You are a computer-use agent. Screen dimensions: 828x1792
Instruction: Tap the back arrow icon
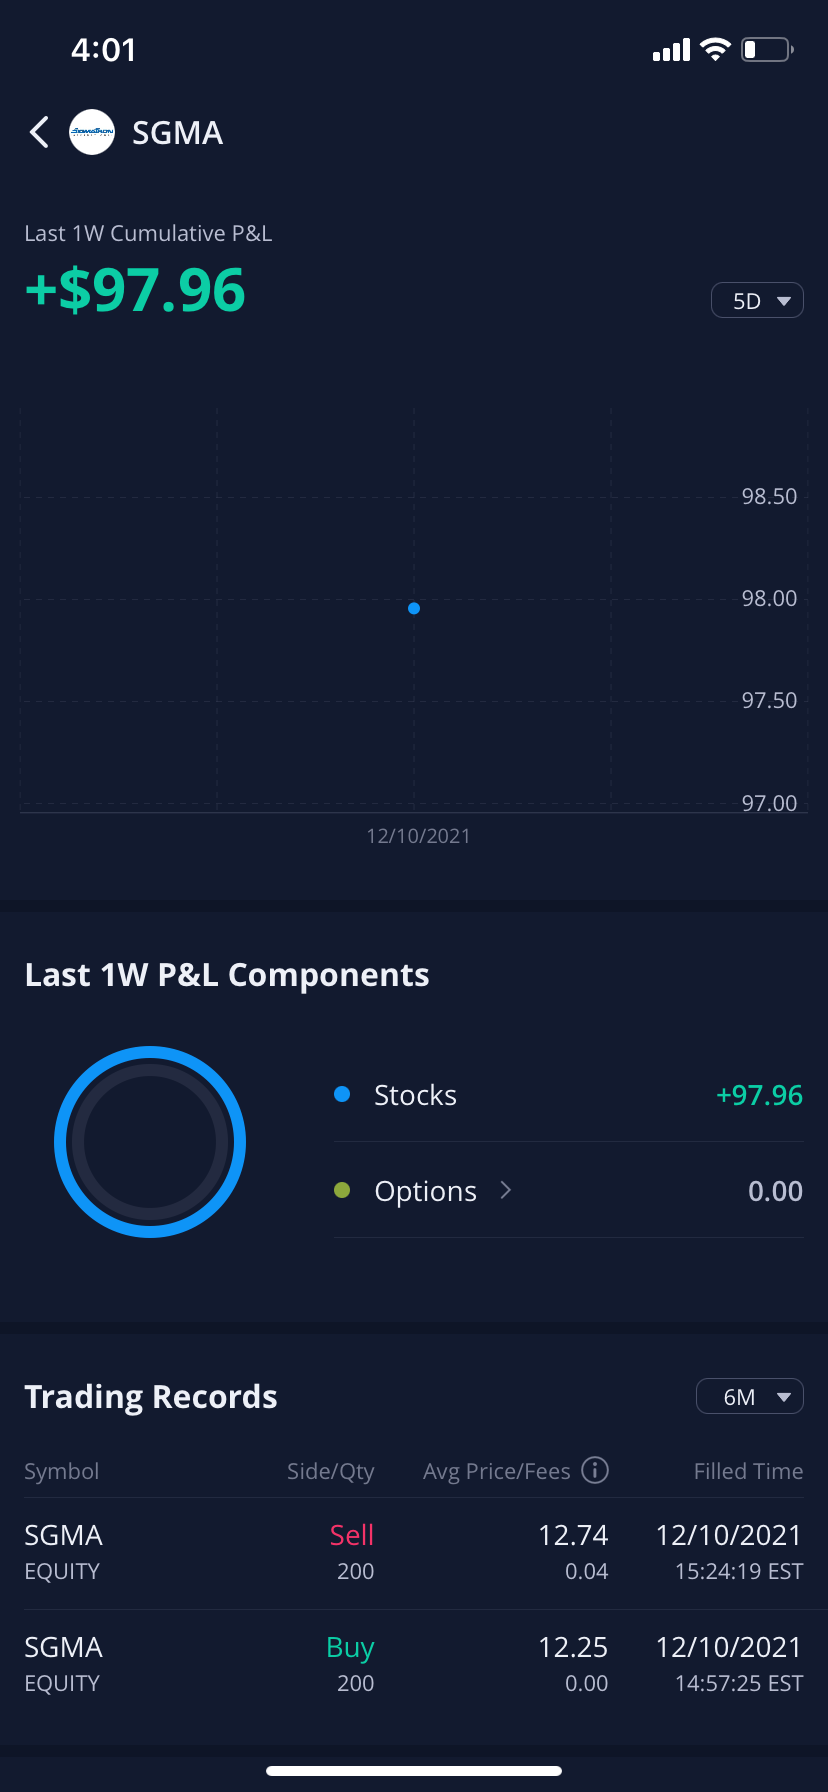39,132
